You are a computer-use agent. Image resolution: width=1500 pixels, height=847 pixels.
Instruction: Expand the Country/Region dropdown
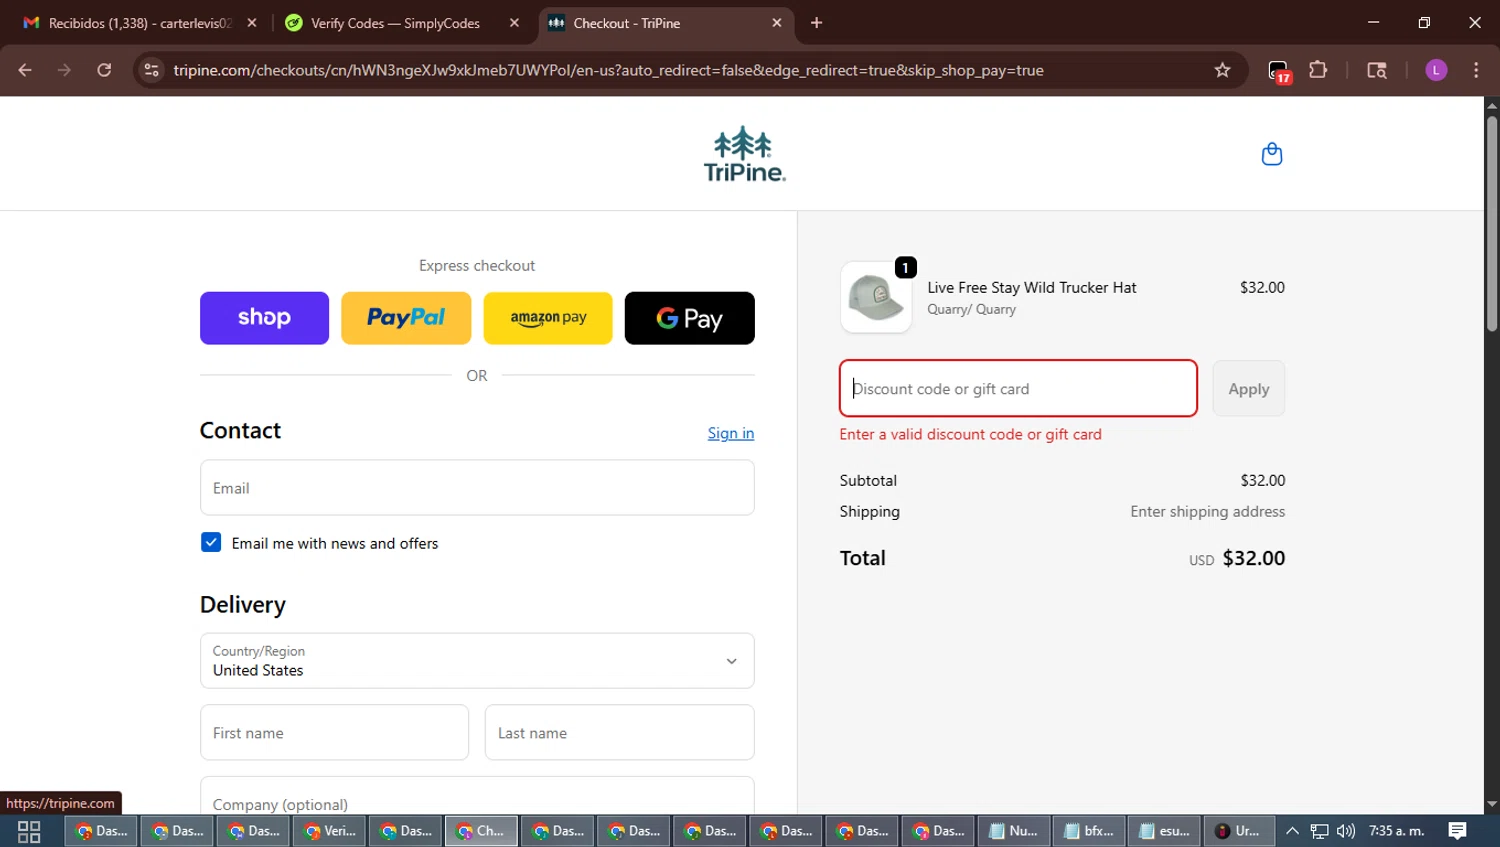(x=477, y=661)
